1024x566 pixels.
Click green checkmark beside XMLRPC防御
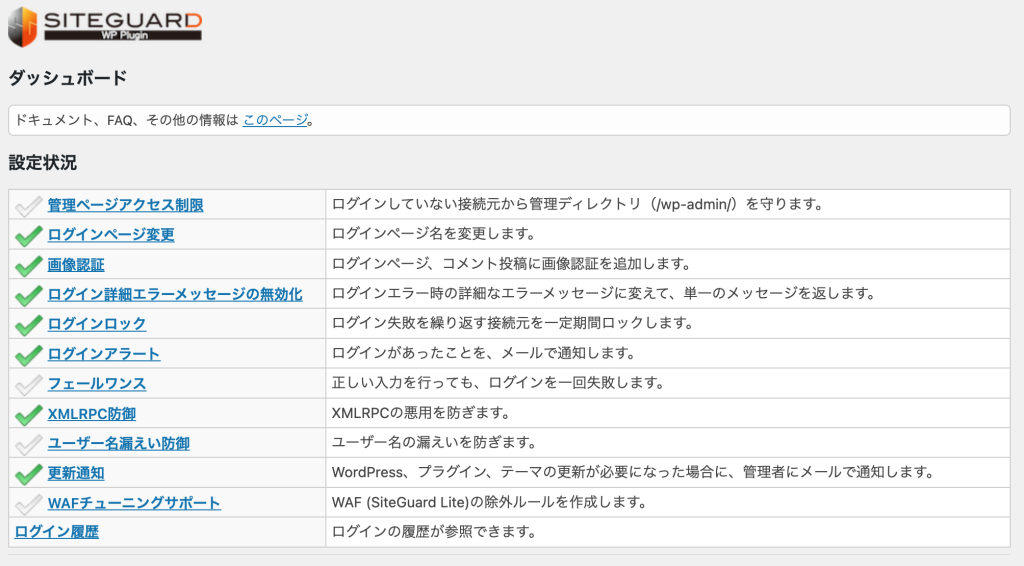28,414
